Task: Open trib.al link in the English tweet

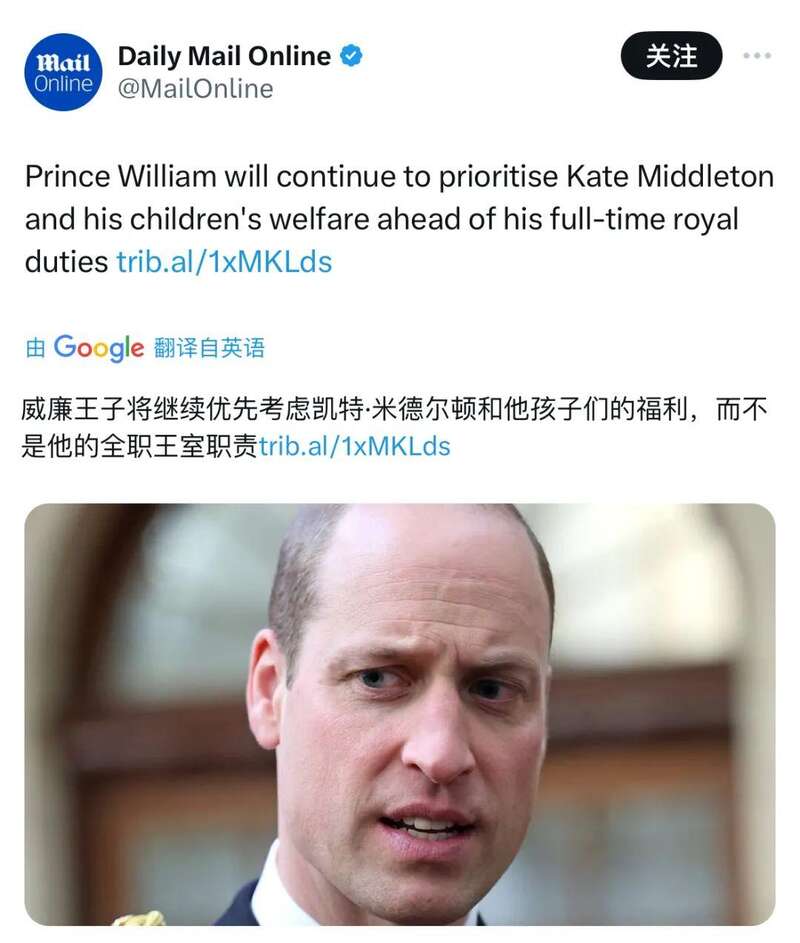Action: (224, 262)
